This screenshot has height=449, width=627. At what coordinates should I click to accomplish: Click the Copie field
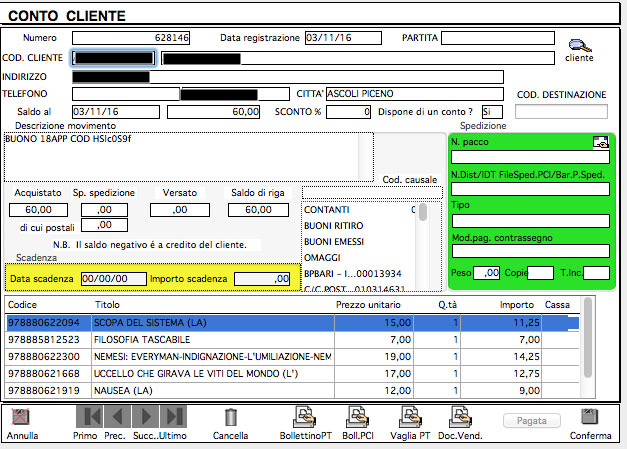pos(541,273)
